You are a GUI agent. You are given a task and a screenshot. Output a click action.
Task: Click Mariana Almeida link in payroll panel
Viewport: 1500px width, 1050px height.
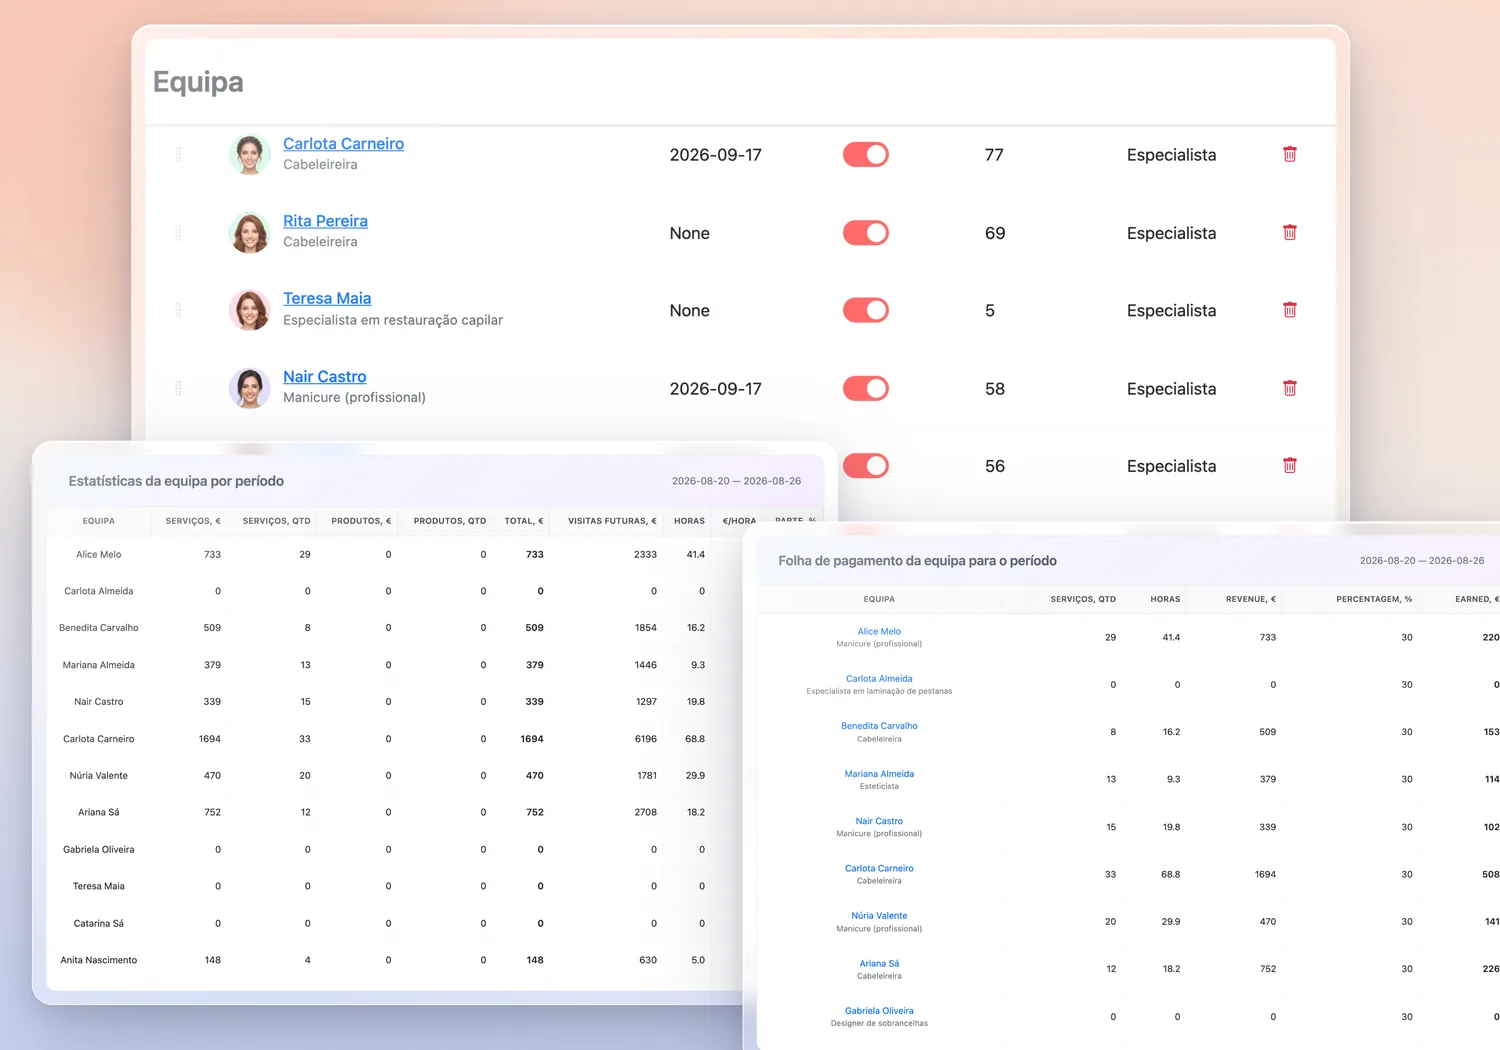(879, 773)
